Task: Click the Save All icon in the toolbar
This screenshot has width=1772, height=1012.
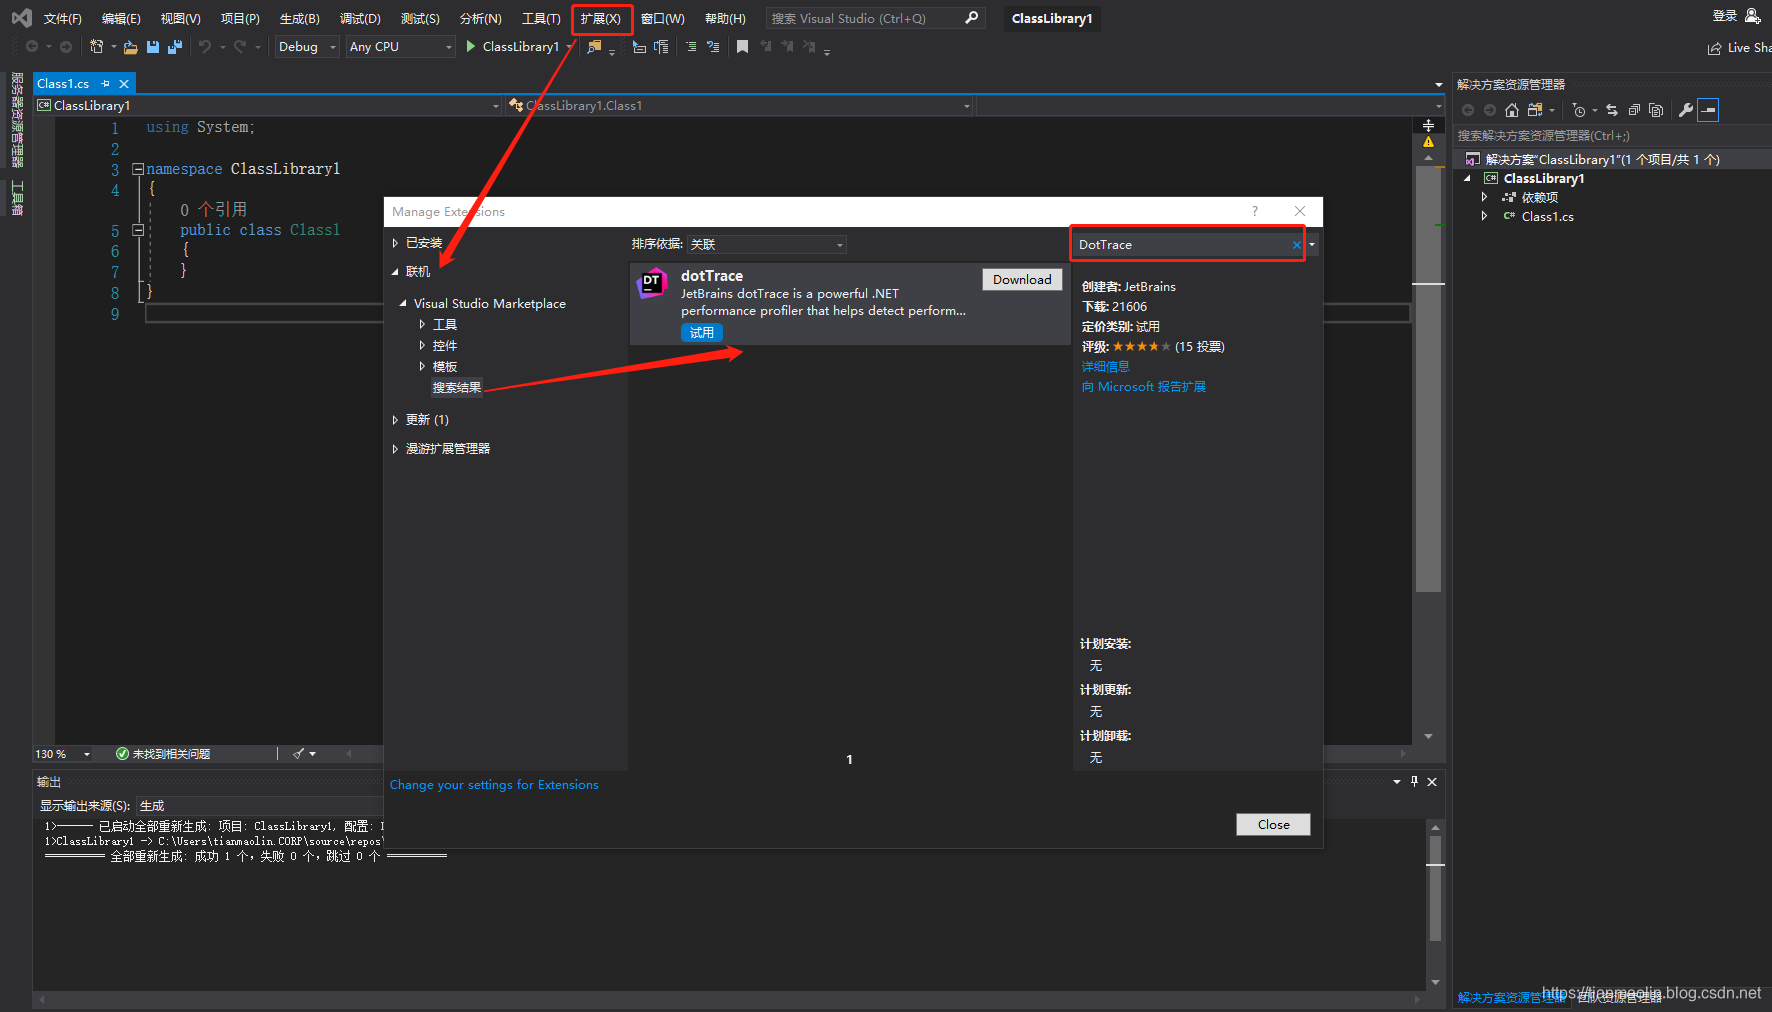Action: tap(175, 47)
